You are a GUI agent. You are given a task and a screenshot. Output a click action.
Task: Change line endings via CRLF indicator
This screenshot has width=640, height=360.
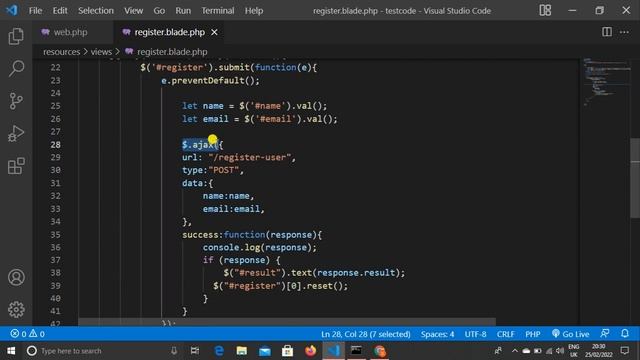point(505,334)
